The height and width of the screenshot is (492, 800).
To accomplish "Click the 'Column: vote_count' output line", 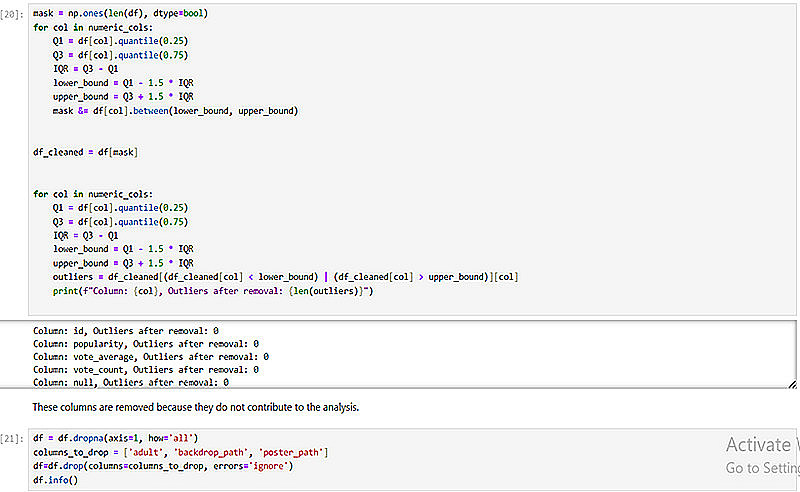I will click(x=146, y=370).
